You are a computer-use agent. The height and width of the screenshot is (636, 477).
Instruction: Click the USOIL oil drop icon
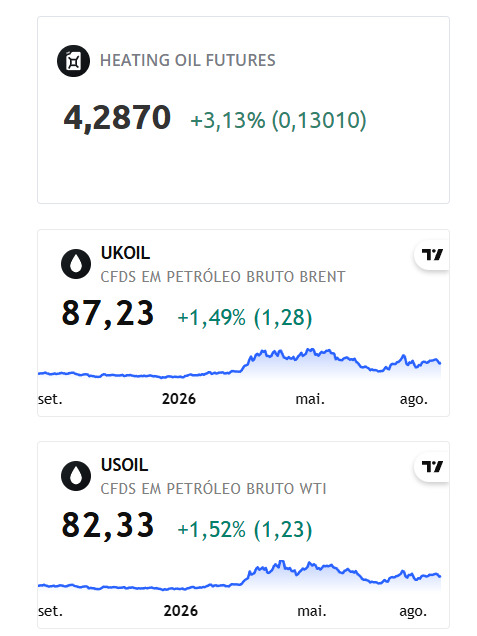point(76,476)
